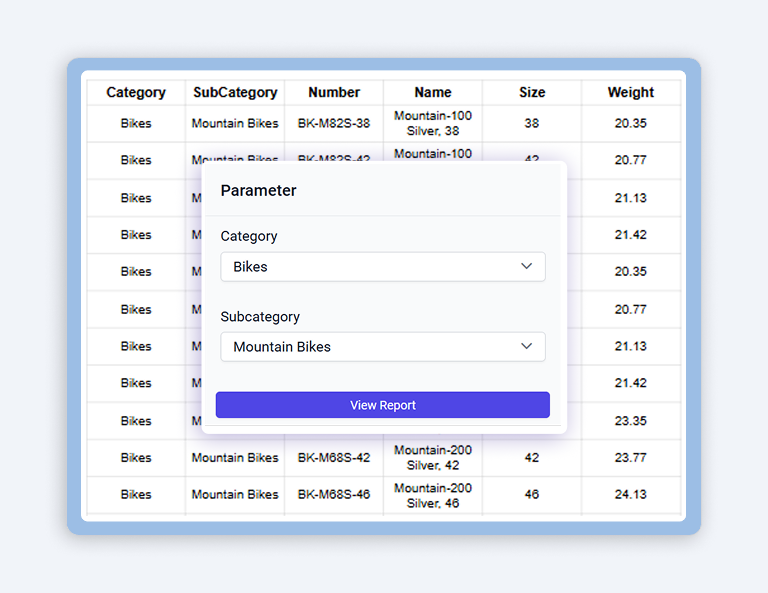Click the Number column header
Image resolution: width=768 pixels, height=593 pixels.
[x=334, y=92]
